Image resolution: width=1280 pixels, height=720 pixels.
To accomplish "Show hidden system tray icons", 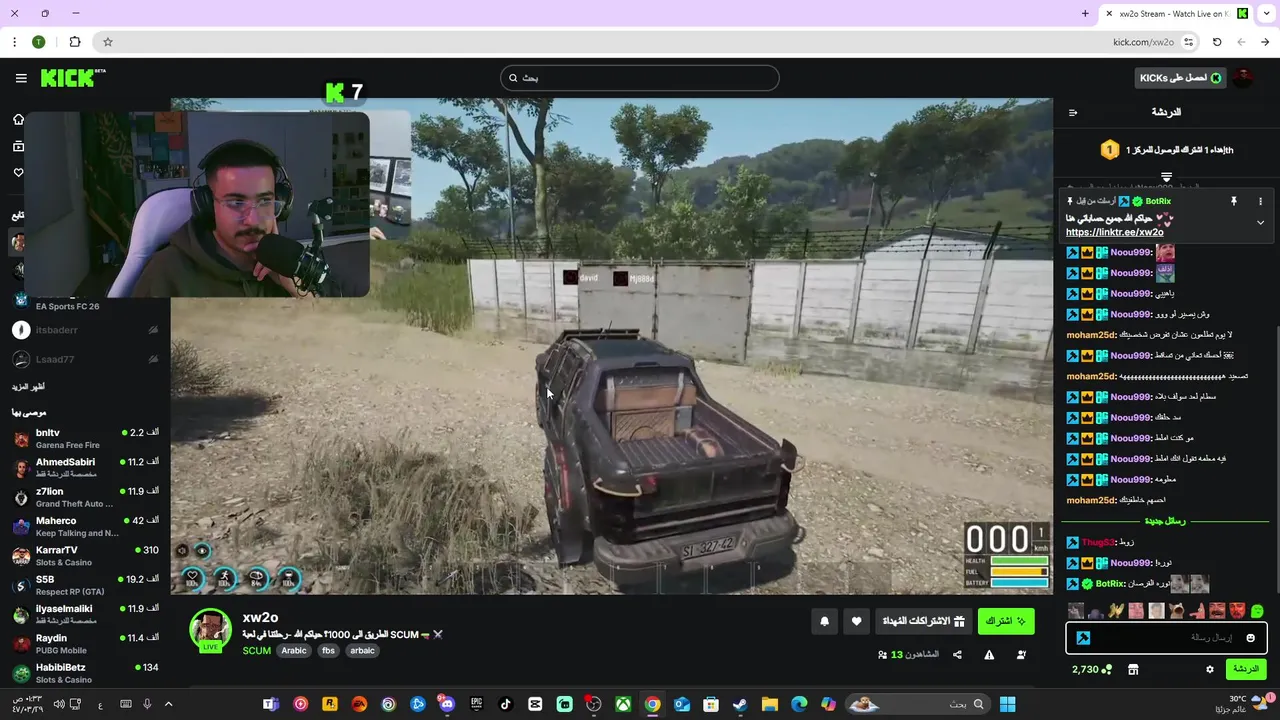I will 168,704.
